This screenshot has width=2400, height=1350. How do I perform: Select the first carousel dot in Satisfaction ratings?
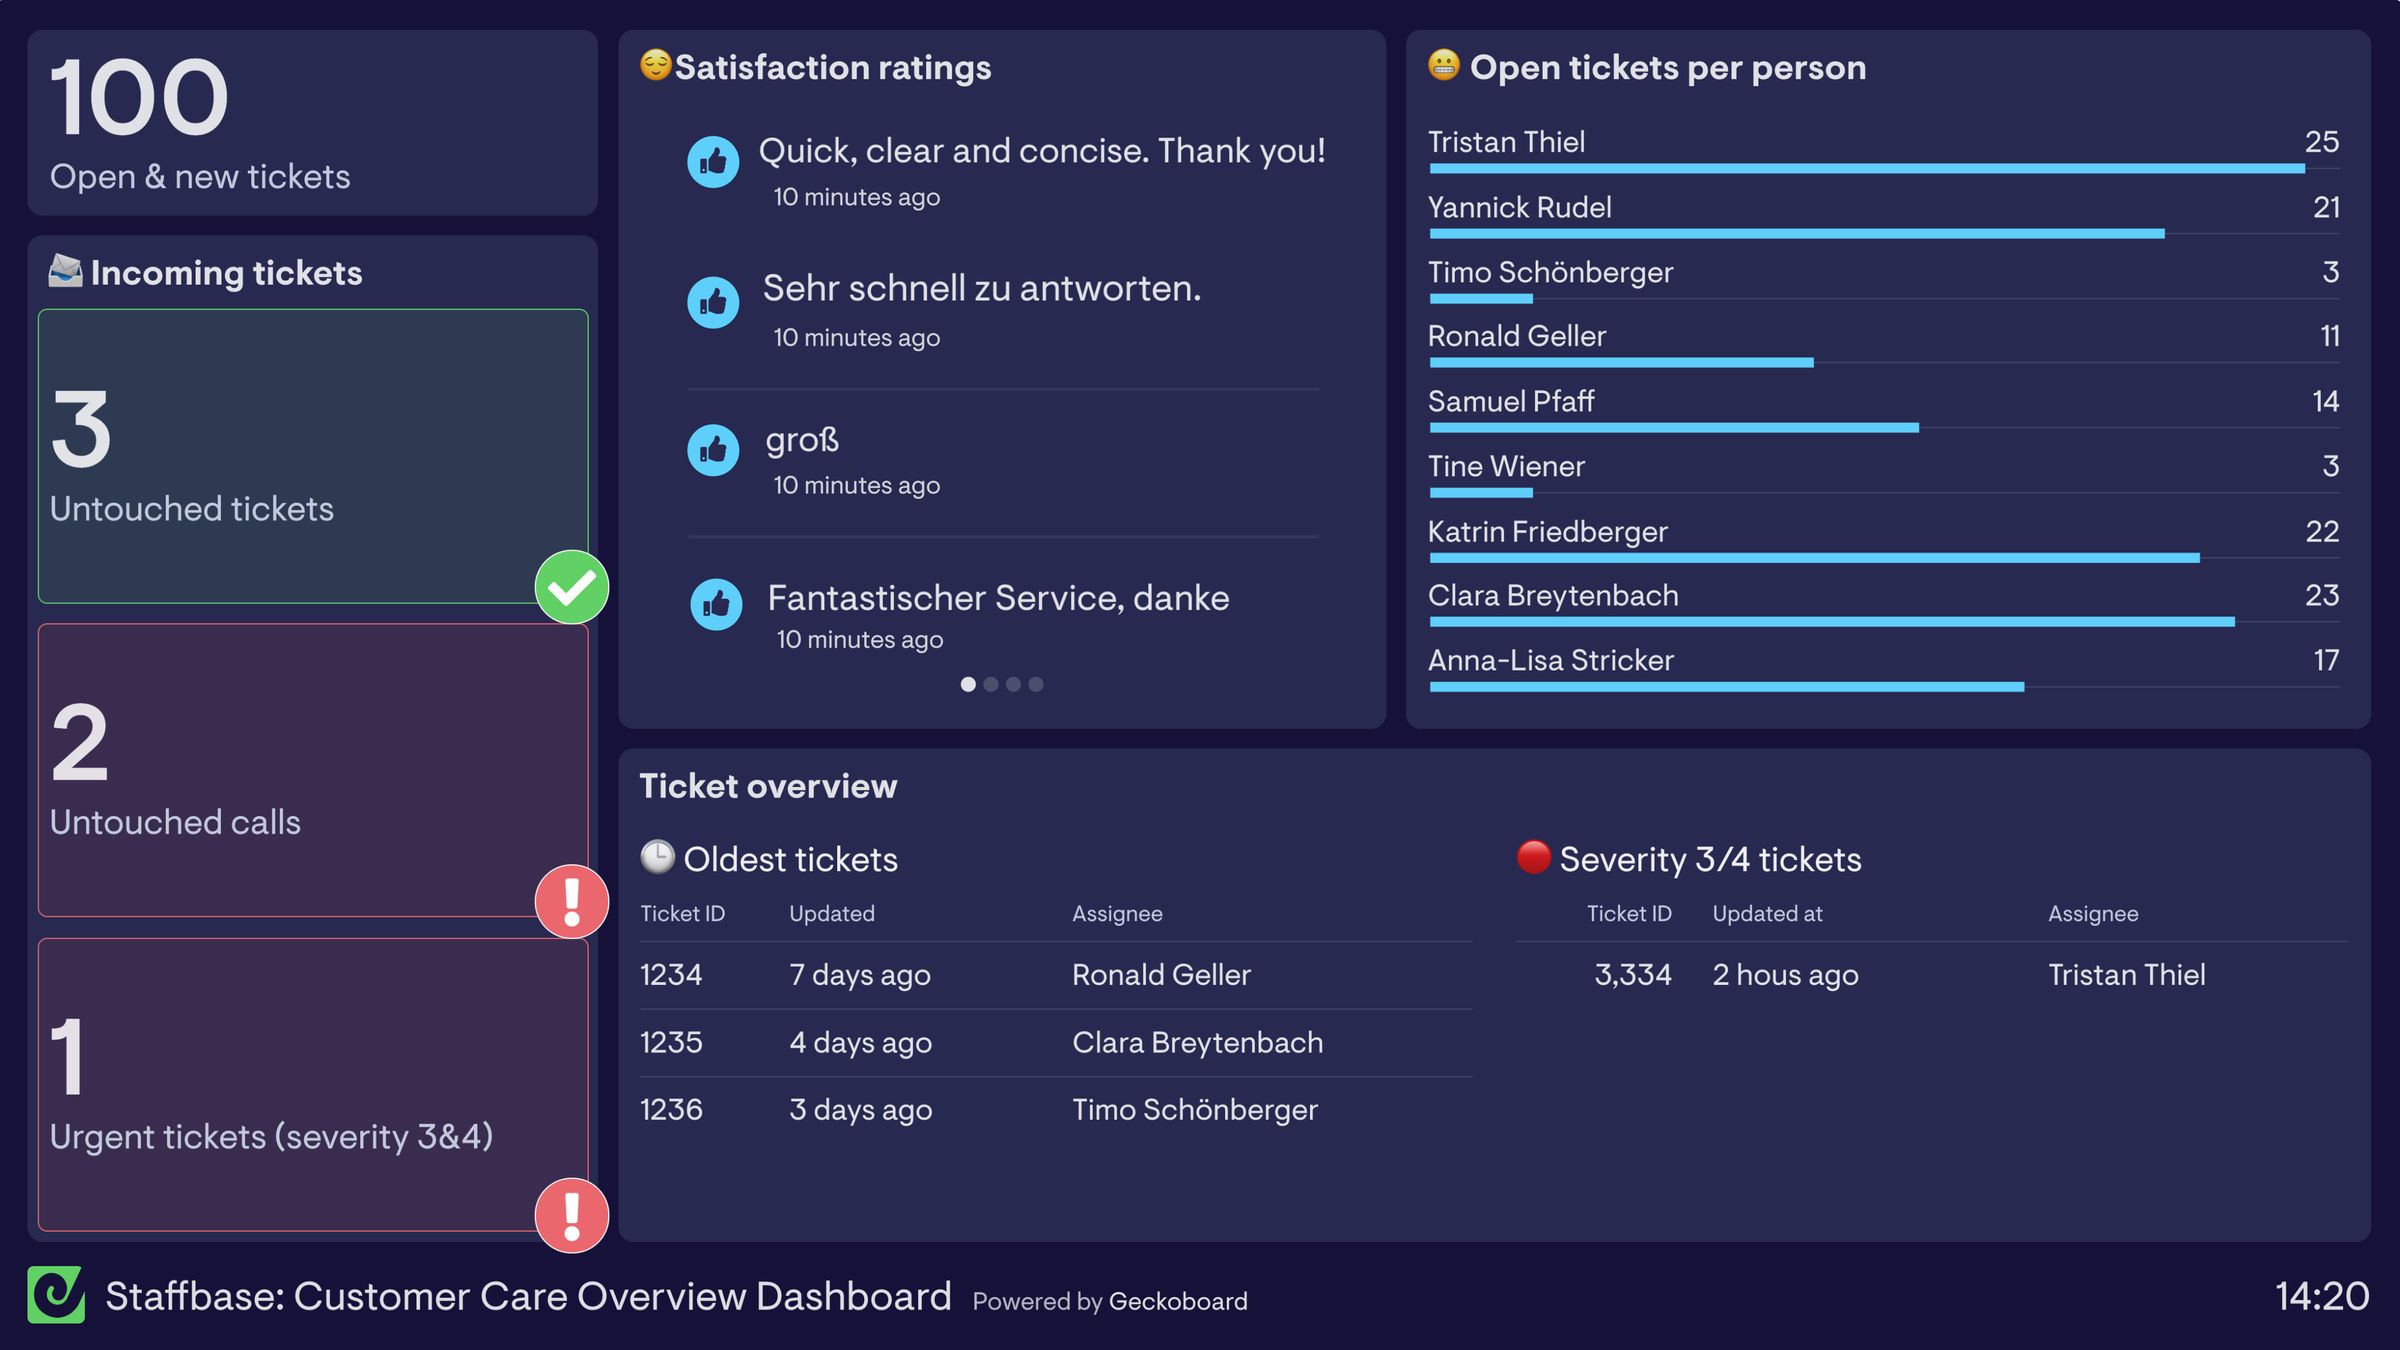pyautogui.click(x=968, y=684)
